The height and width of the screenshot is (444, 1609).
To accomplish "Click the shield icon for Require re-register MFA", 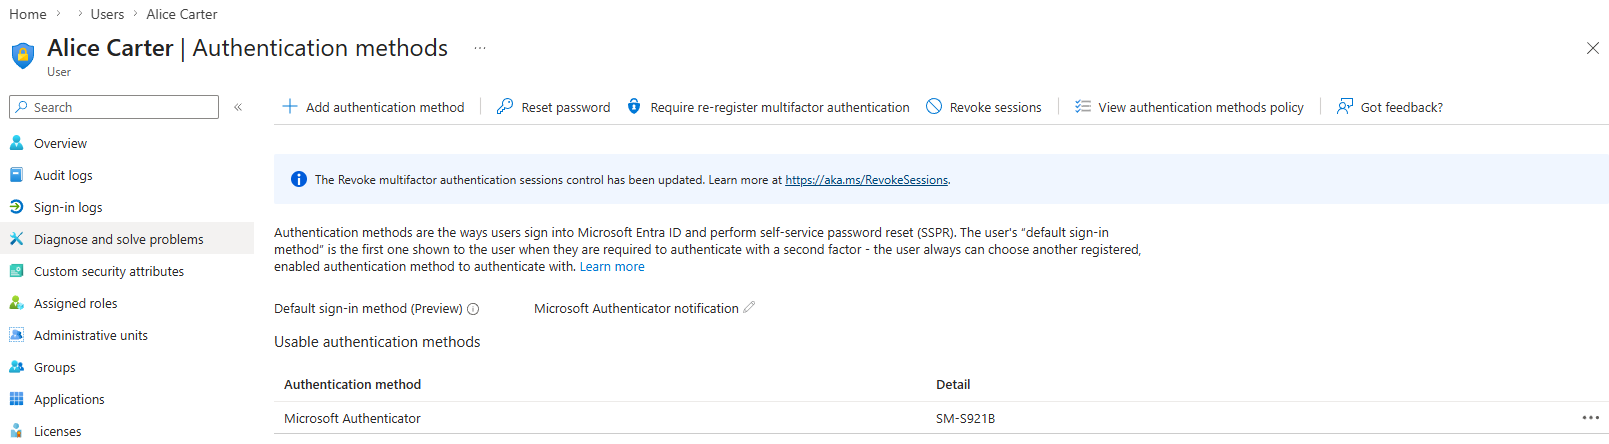I will tap(634, 106).
